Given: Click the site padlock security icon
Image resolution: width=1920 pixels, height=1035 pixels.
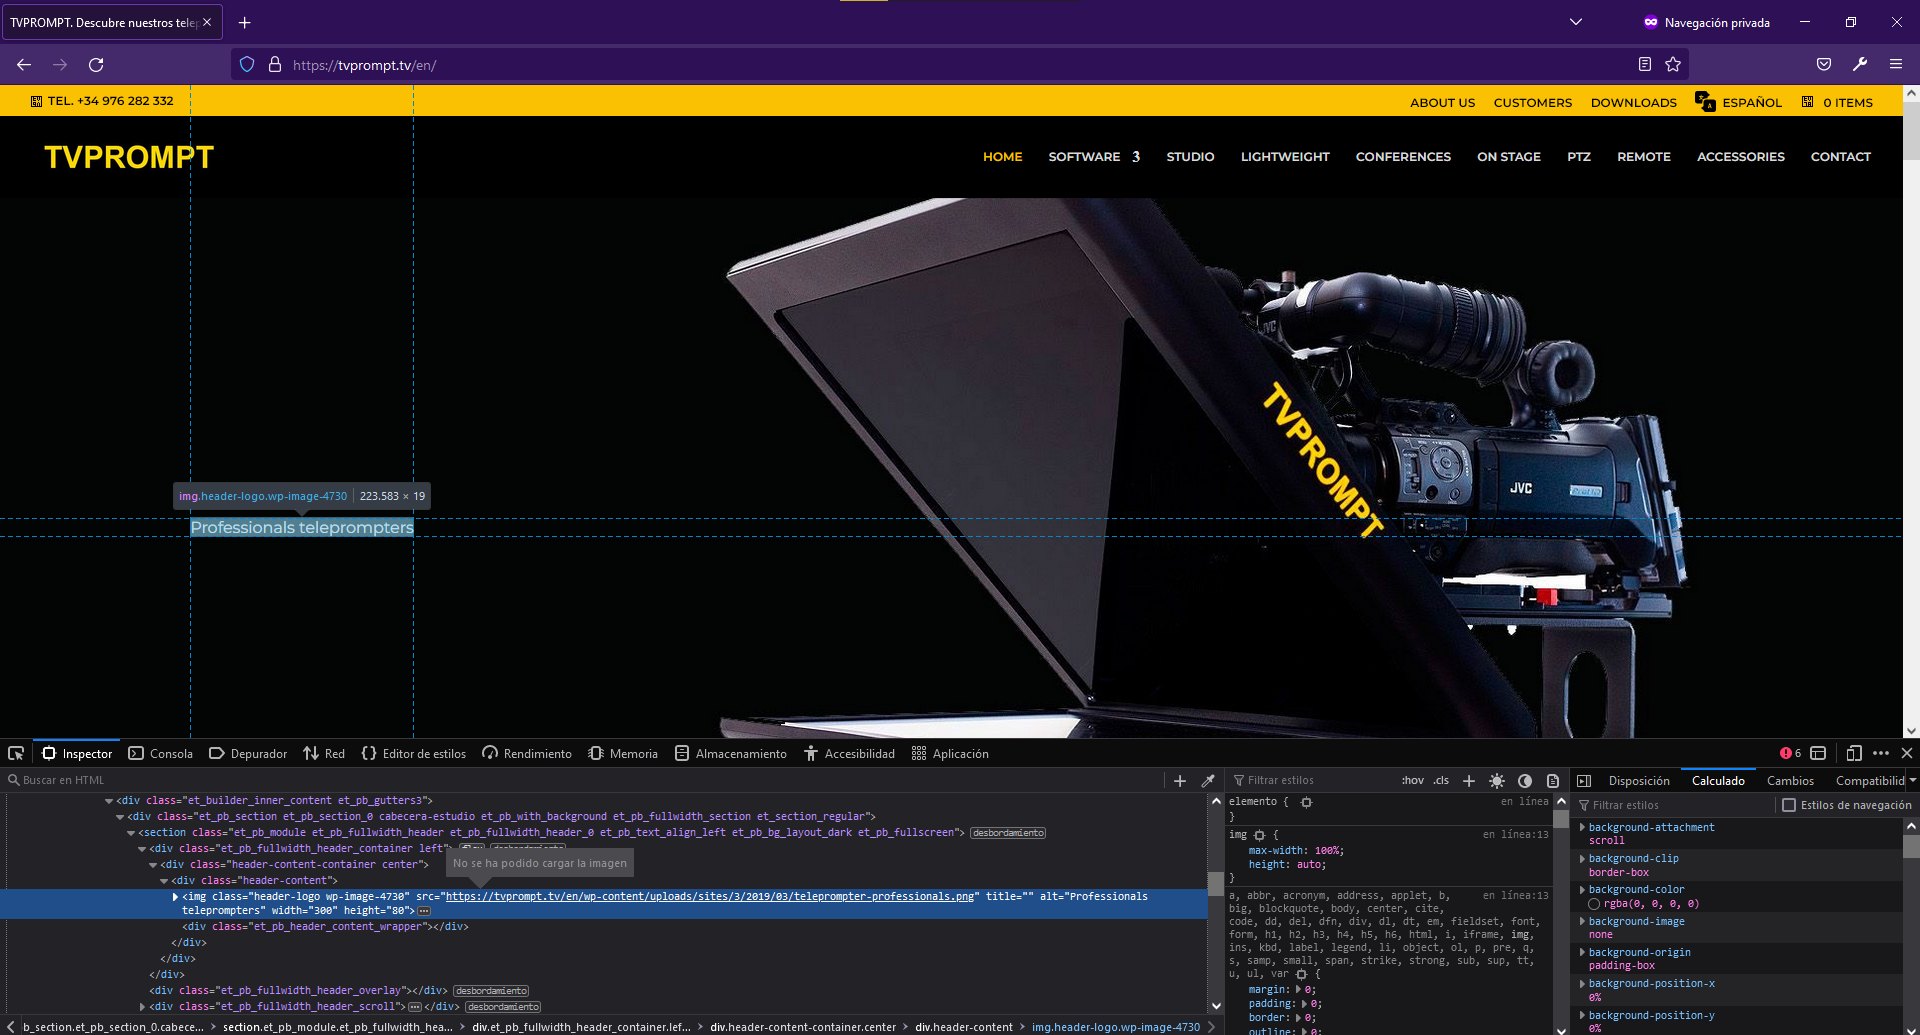Looking at the screenshot, I should coord(275,65).
